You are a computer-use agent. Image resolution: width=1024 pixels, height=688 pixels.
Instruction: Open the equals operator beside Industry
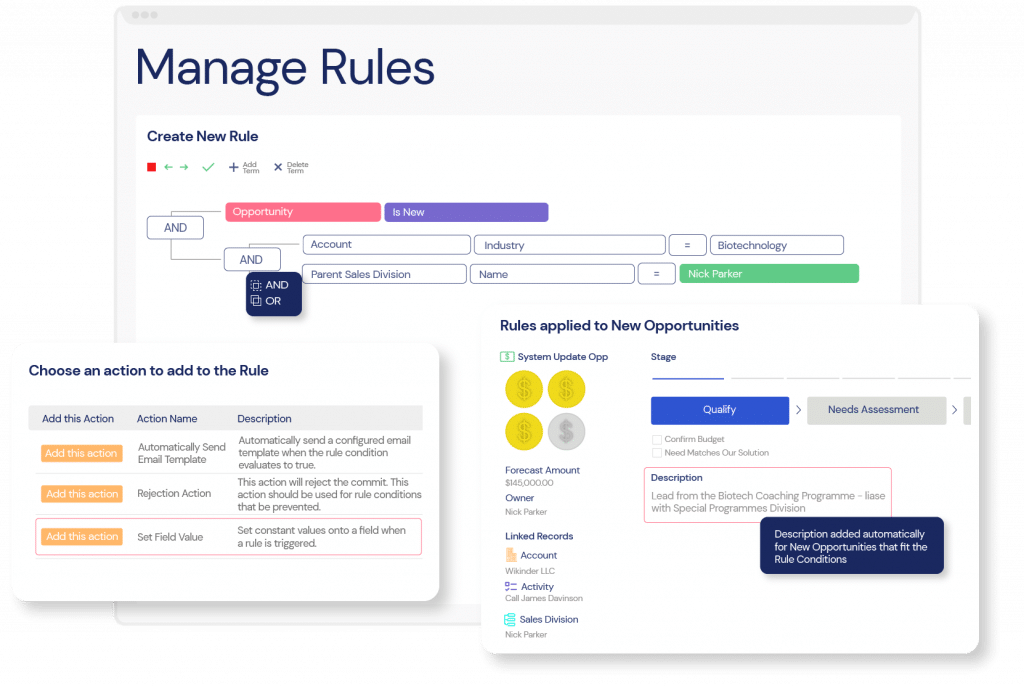[x=687, y=245]
